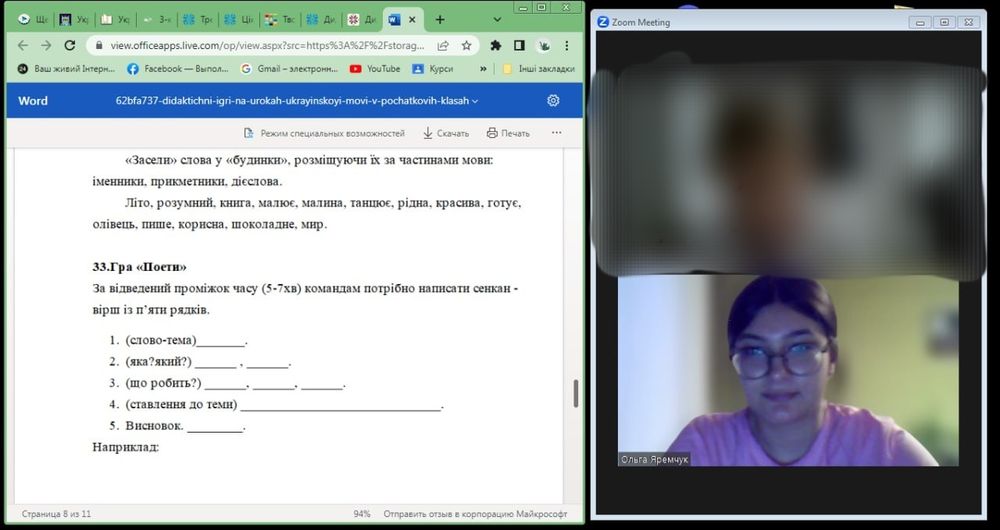Click 'Страница 8 из 11' page indicator
This screenshot has width=1000, height=530.
[56, 513]
